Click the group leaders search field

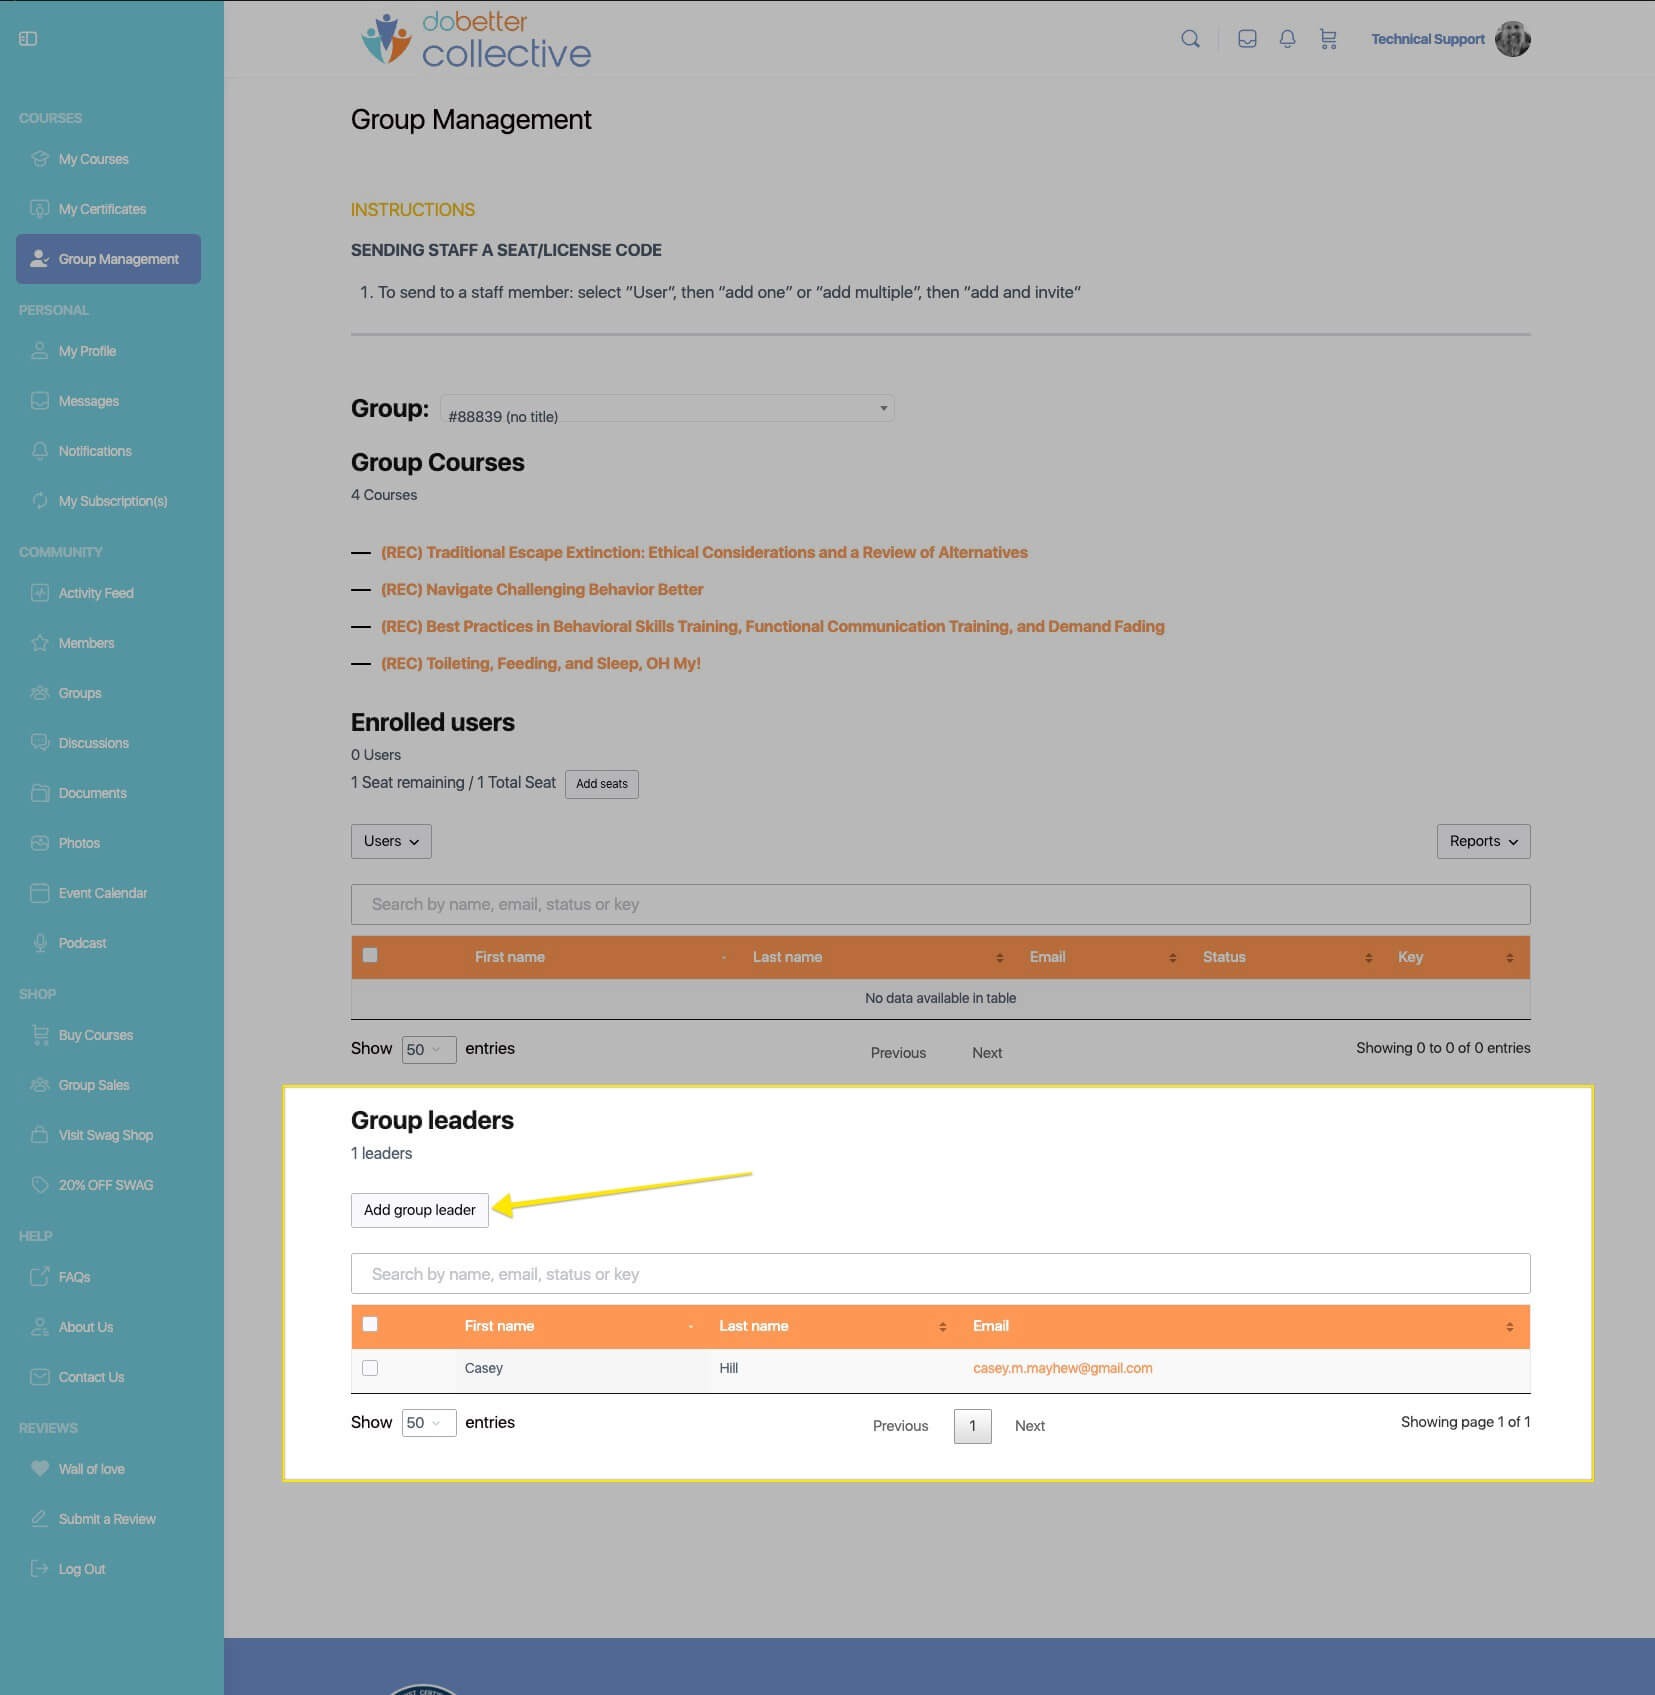coord(940,1274)
